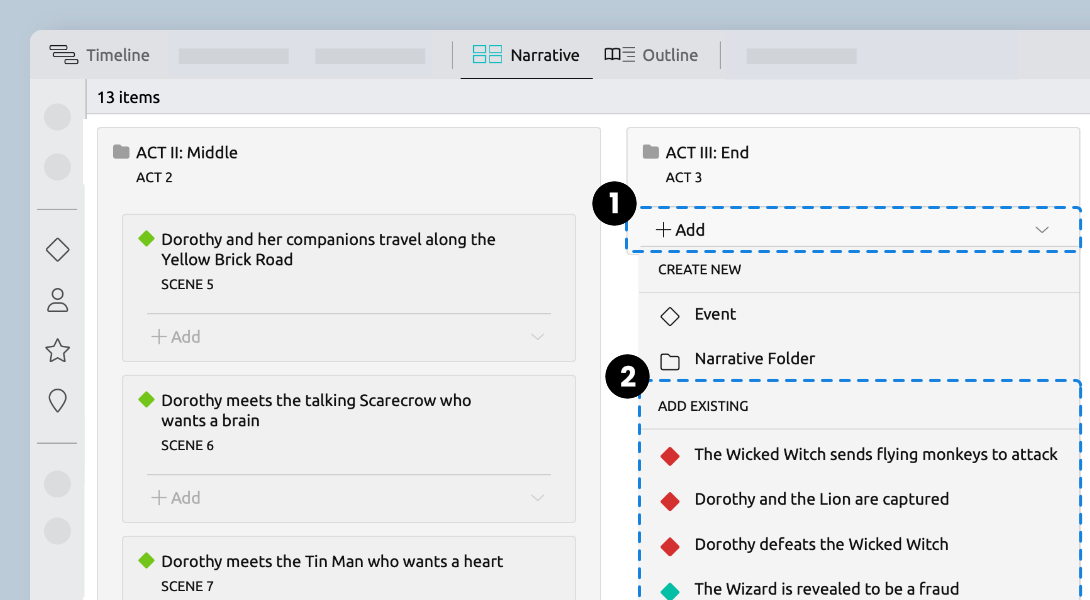Viewport: 1090px width, 600px height.
Task: Click green diamond of Tin Man scene
Action: pos(146,560)
